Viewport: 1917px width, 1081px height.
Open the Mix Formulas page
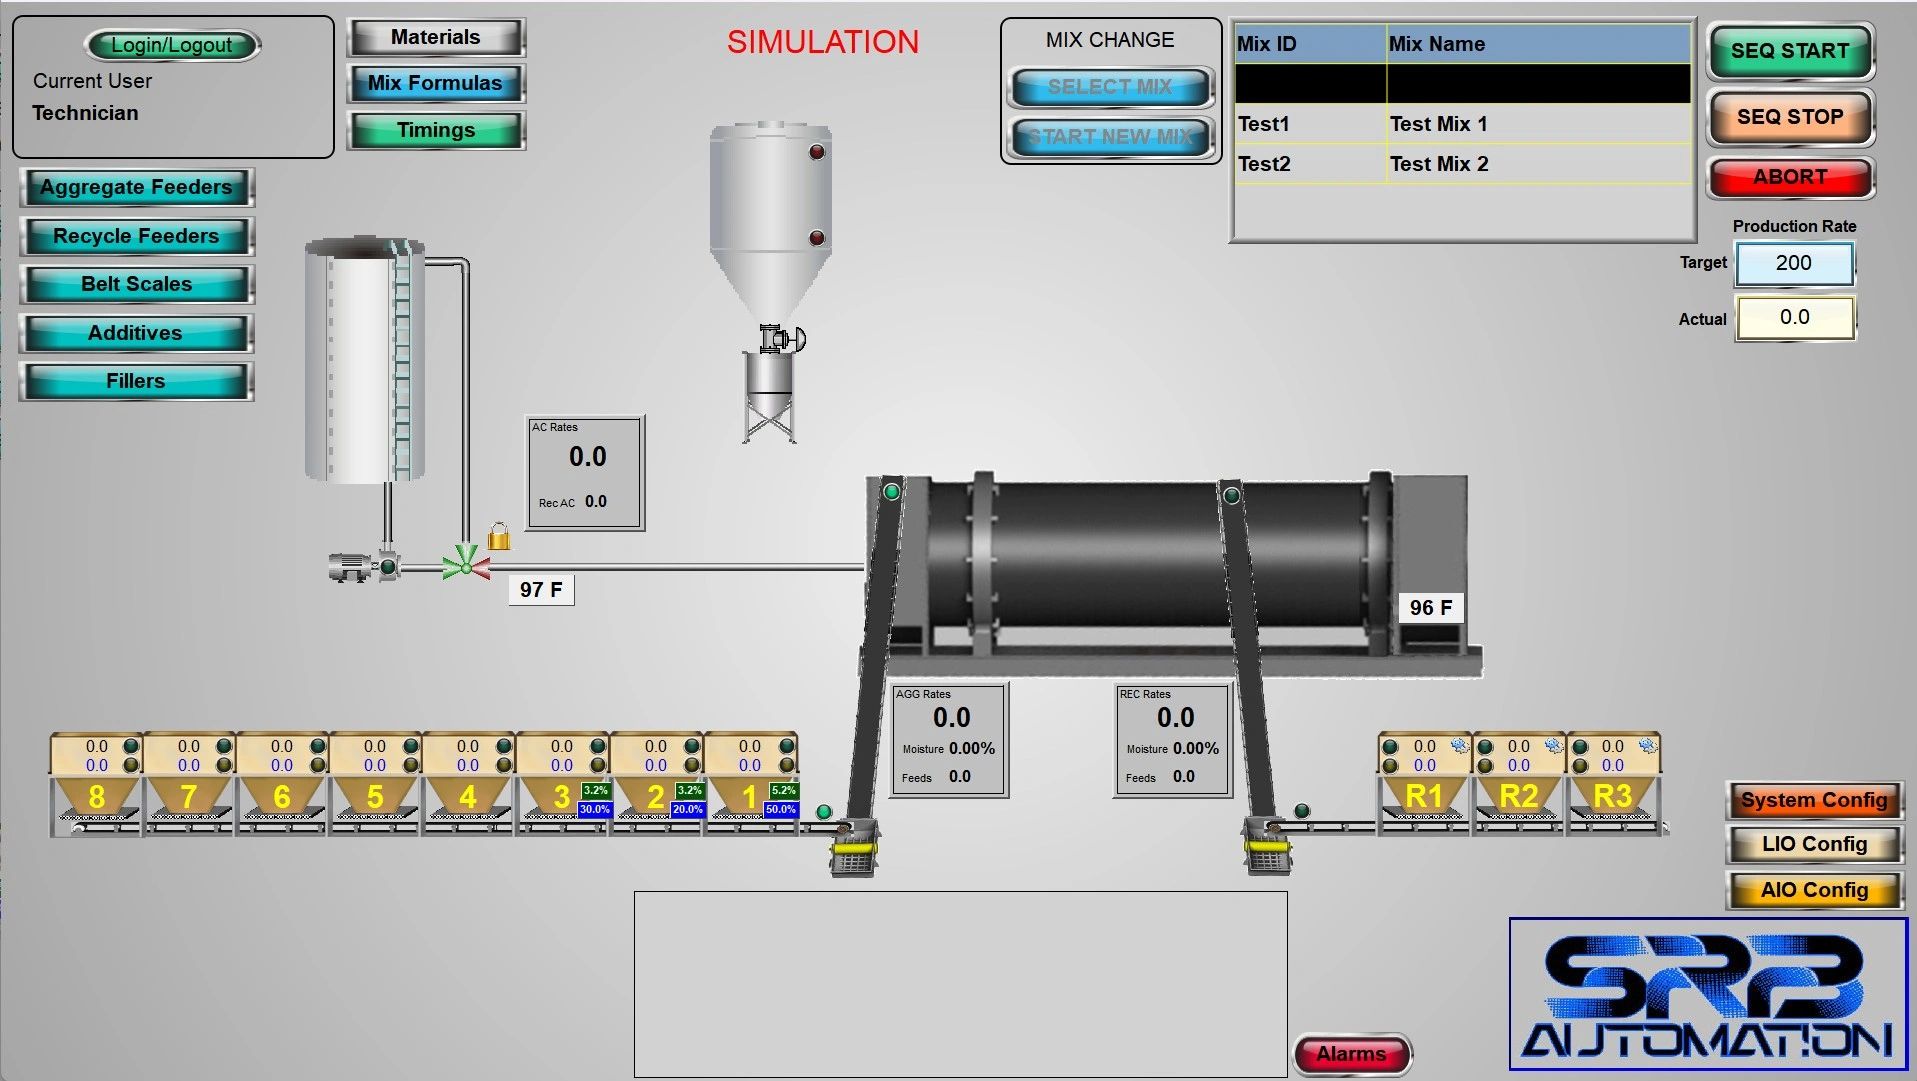(x=435, y=83)
